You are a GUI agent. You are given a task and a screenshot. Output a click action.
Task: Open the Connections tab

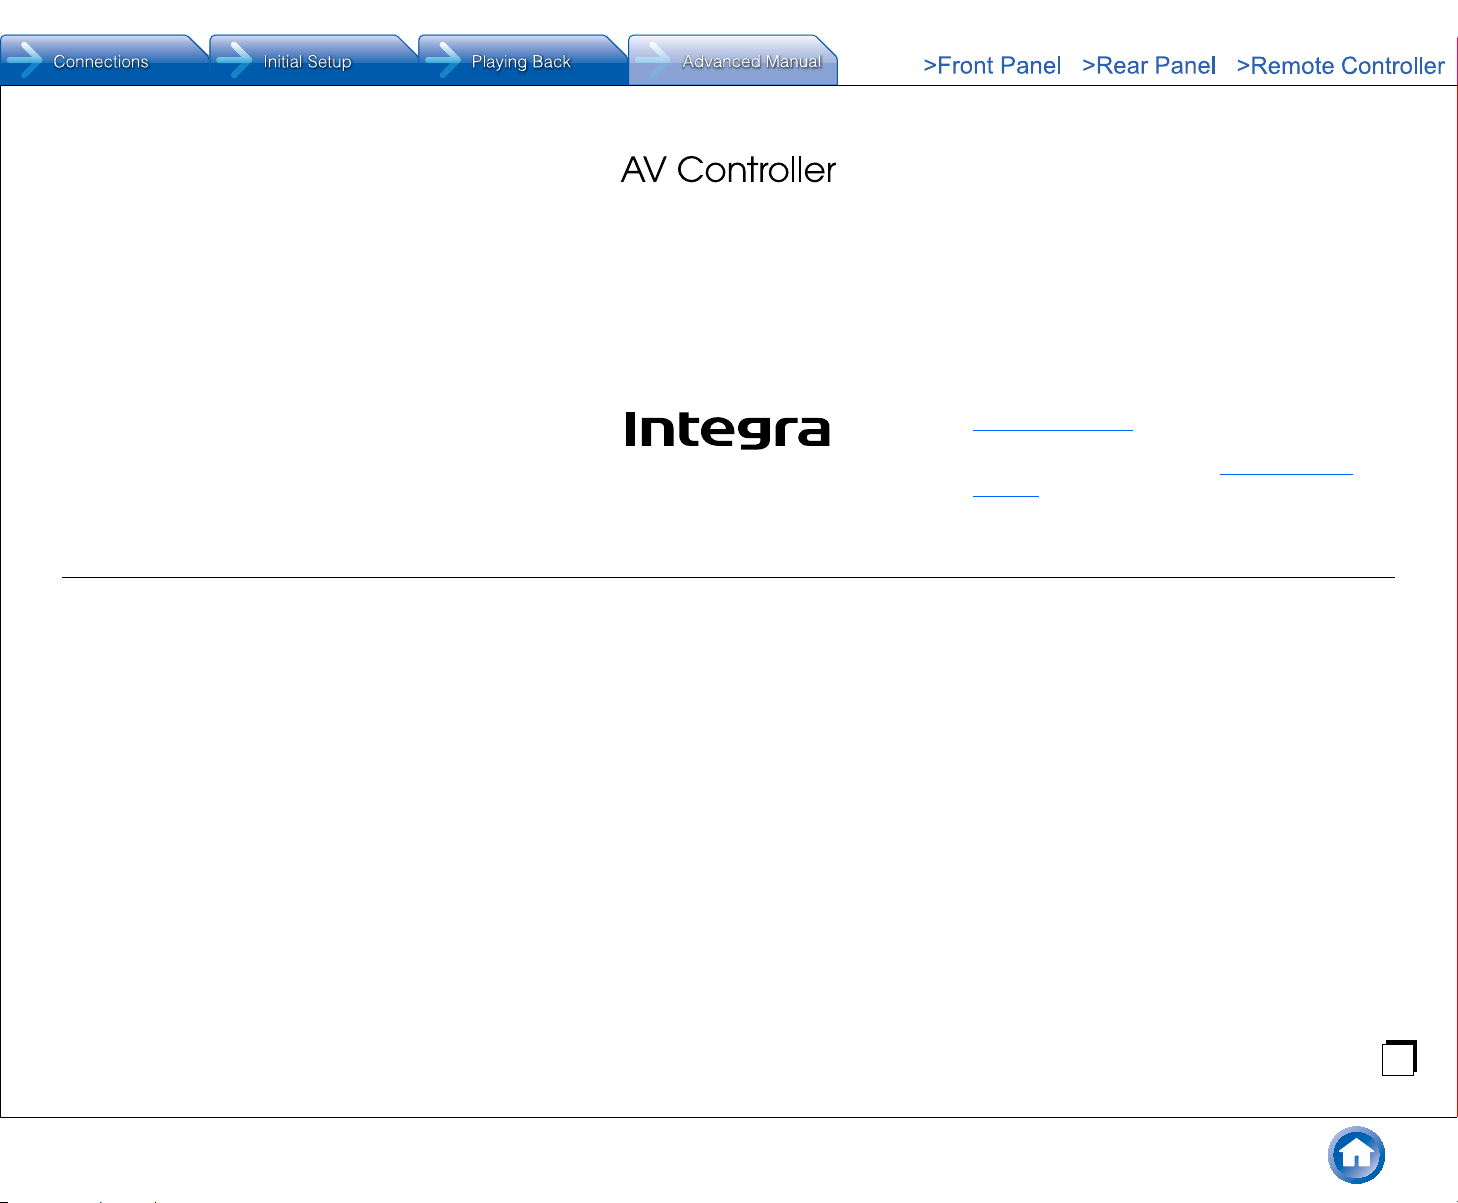(104, 61)
